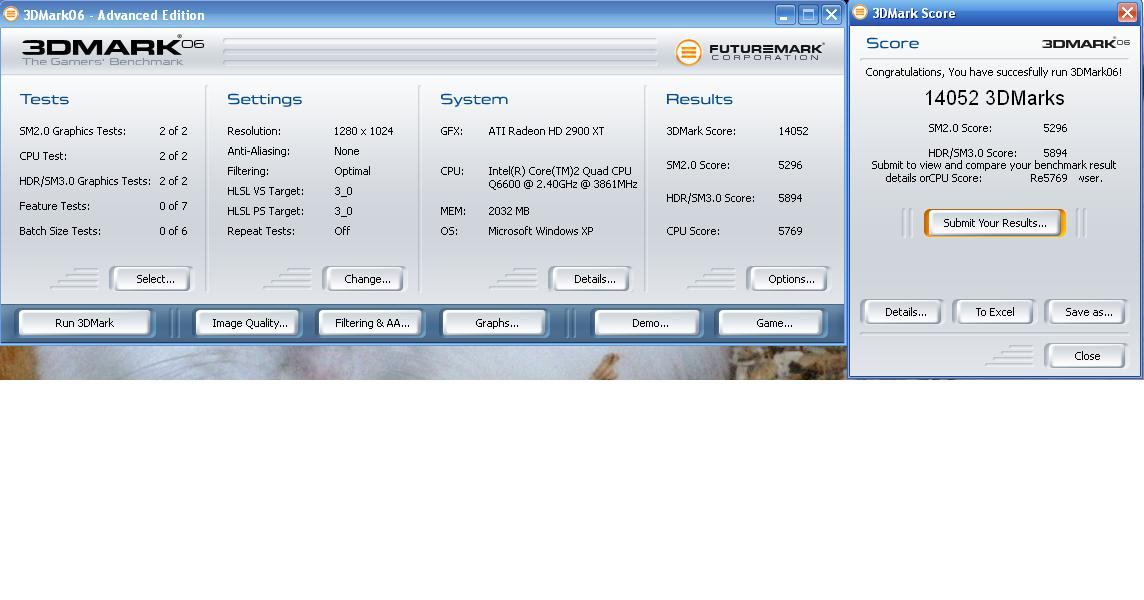Click the 3DMark06 logo in Score window

(1086, 44)
